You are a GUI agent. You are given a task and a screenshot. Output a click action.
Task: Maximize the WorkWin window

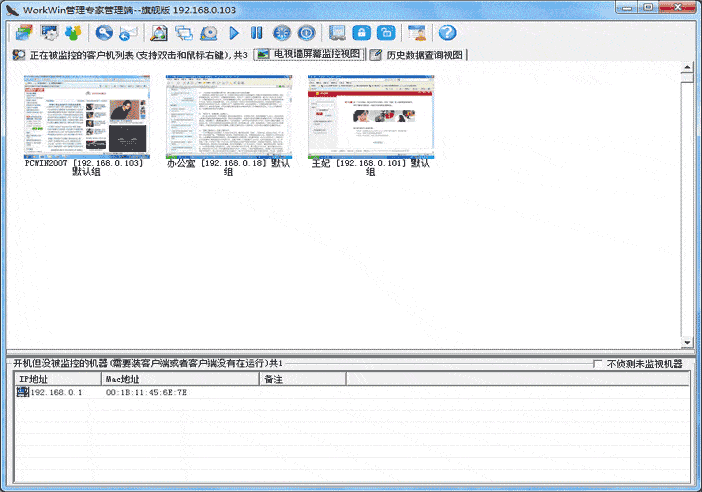tap(648, 7)
